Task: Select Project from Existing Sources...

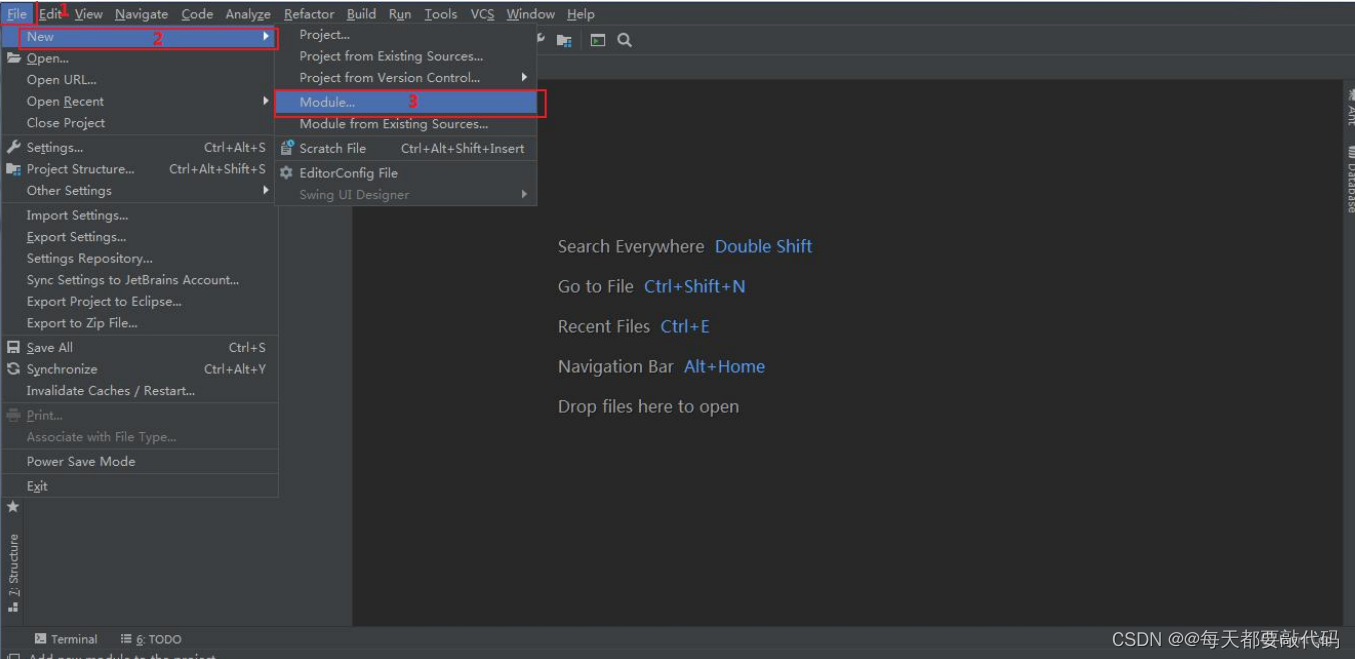Action: coord(406,56)
